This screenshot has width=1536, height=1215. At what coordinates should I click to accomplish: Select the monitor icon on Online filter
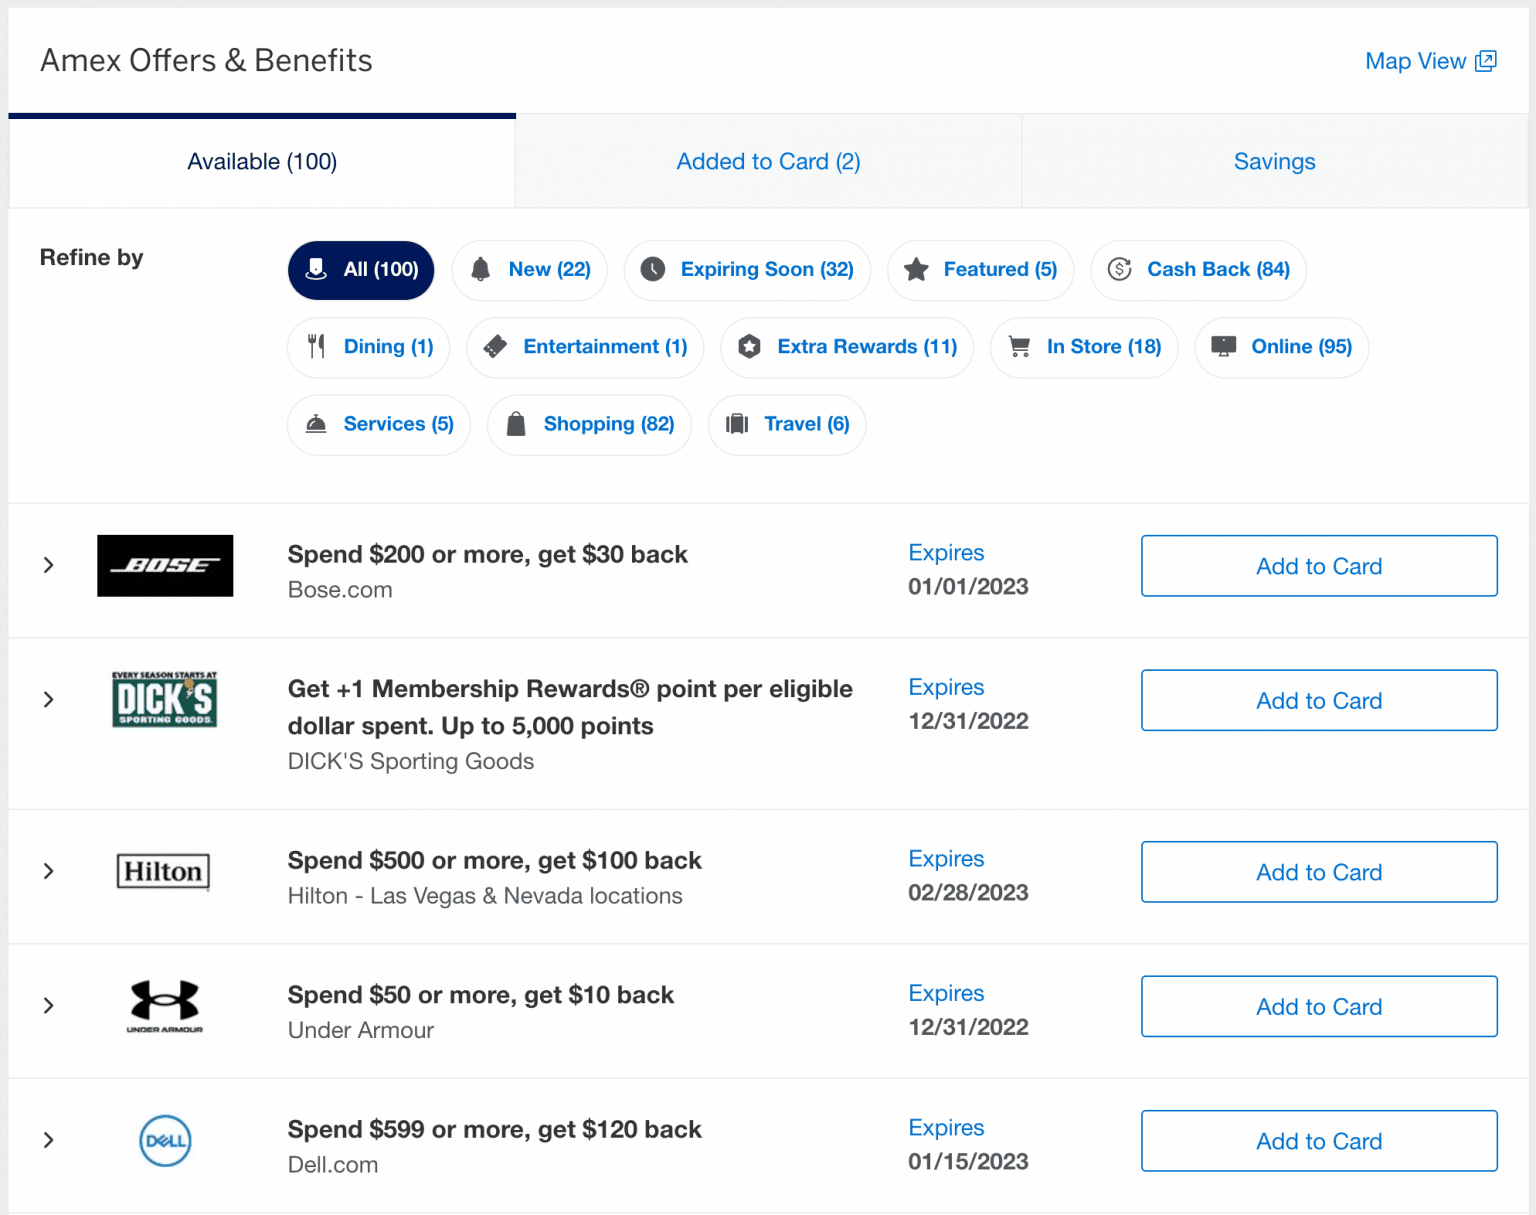[1222, 346]
